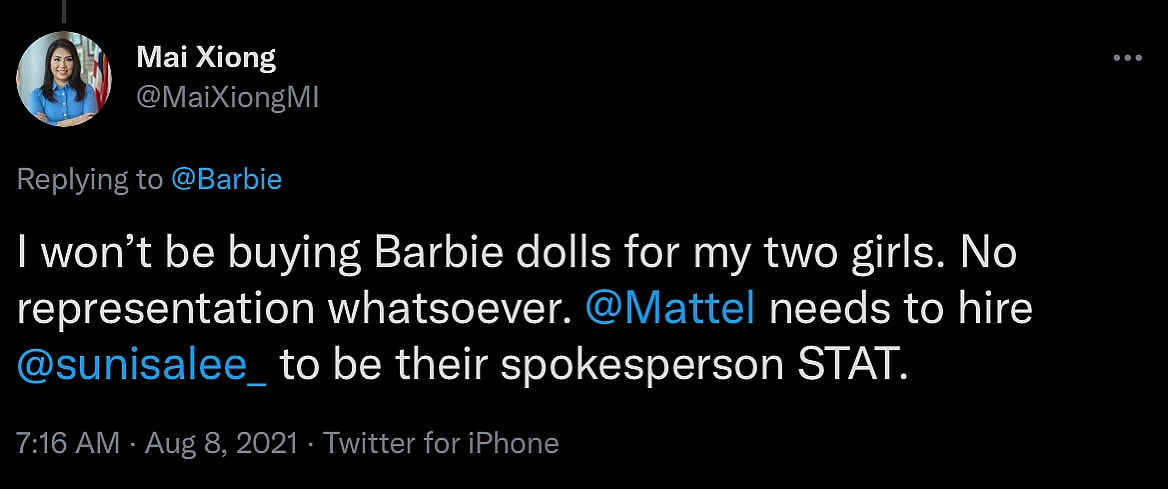Visit the @Mattel profile mention
The height and width of the screenshot is (489, 1168).
(675, 309)
